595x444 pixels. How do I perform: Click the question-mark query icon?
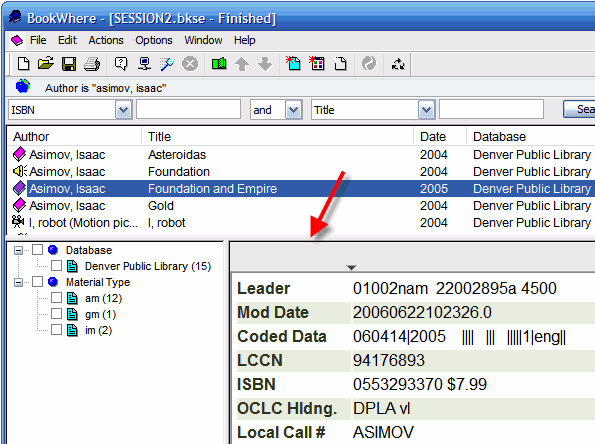(x=121, y=64)
